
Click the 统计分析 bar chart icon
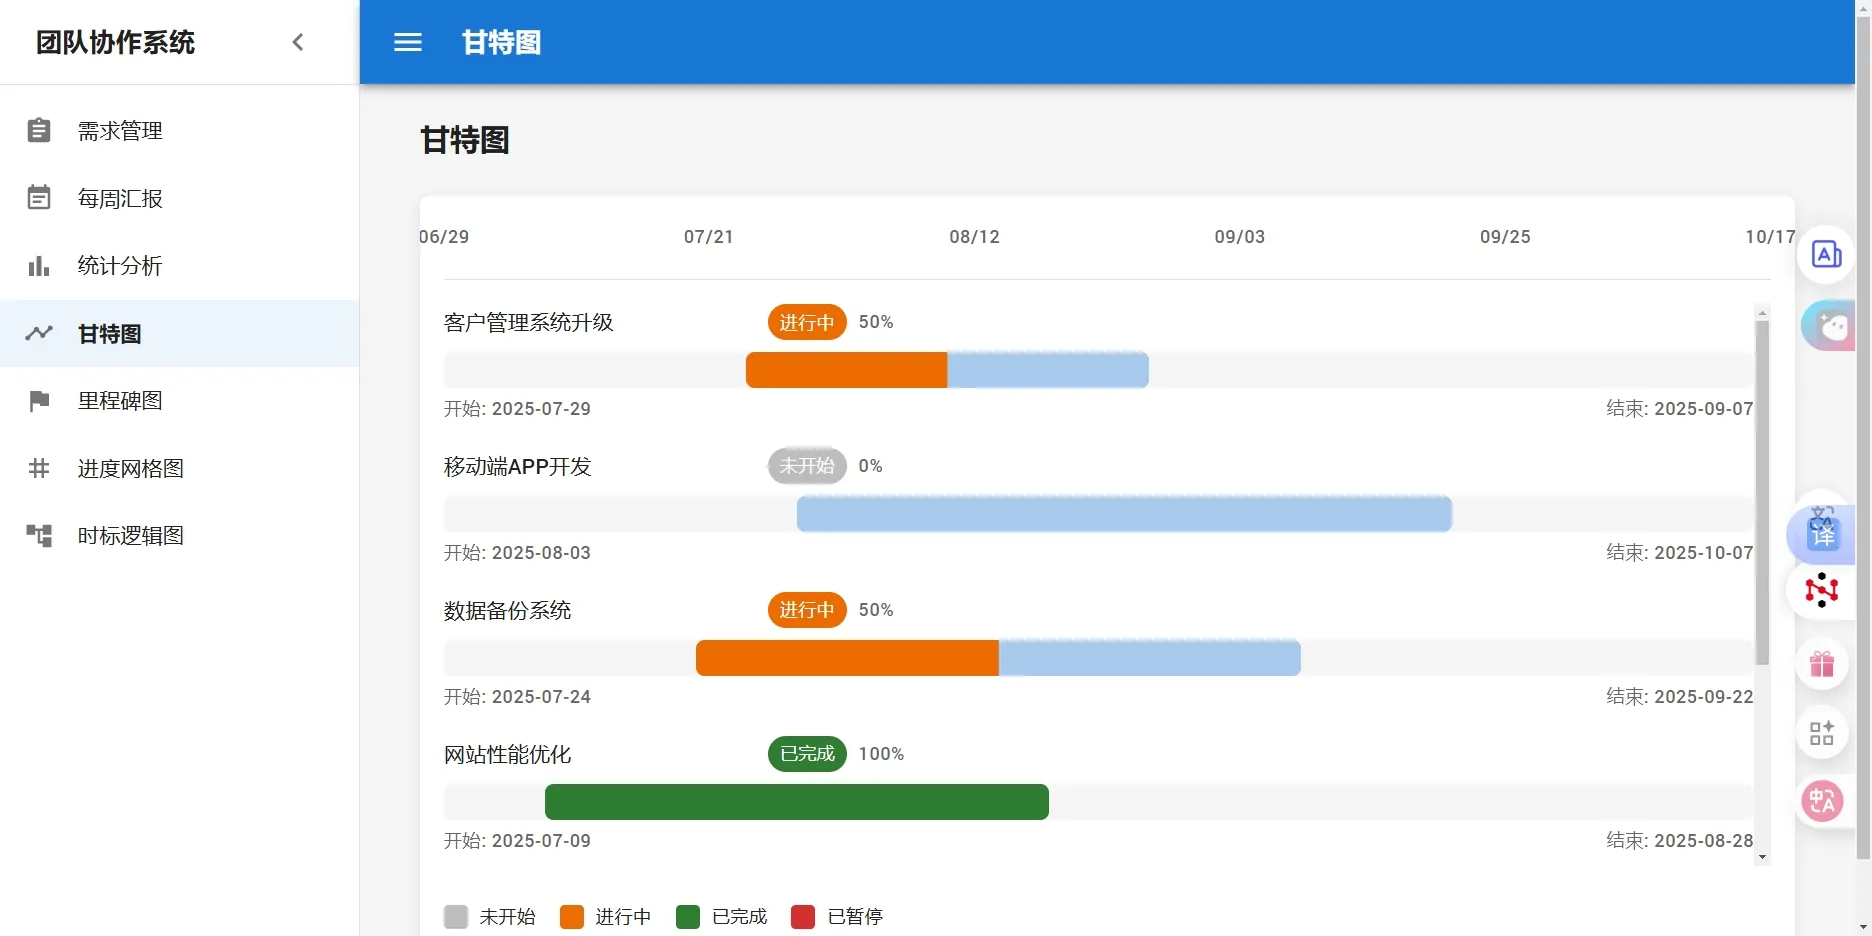point(39,266)
